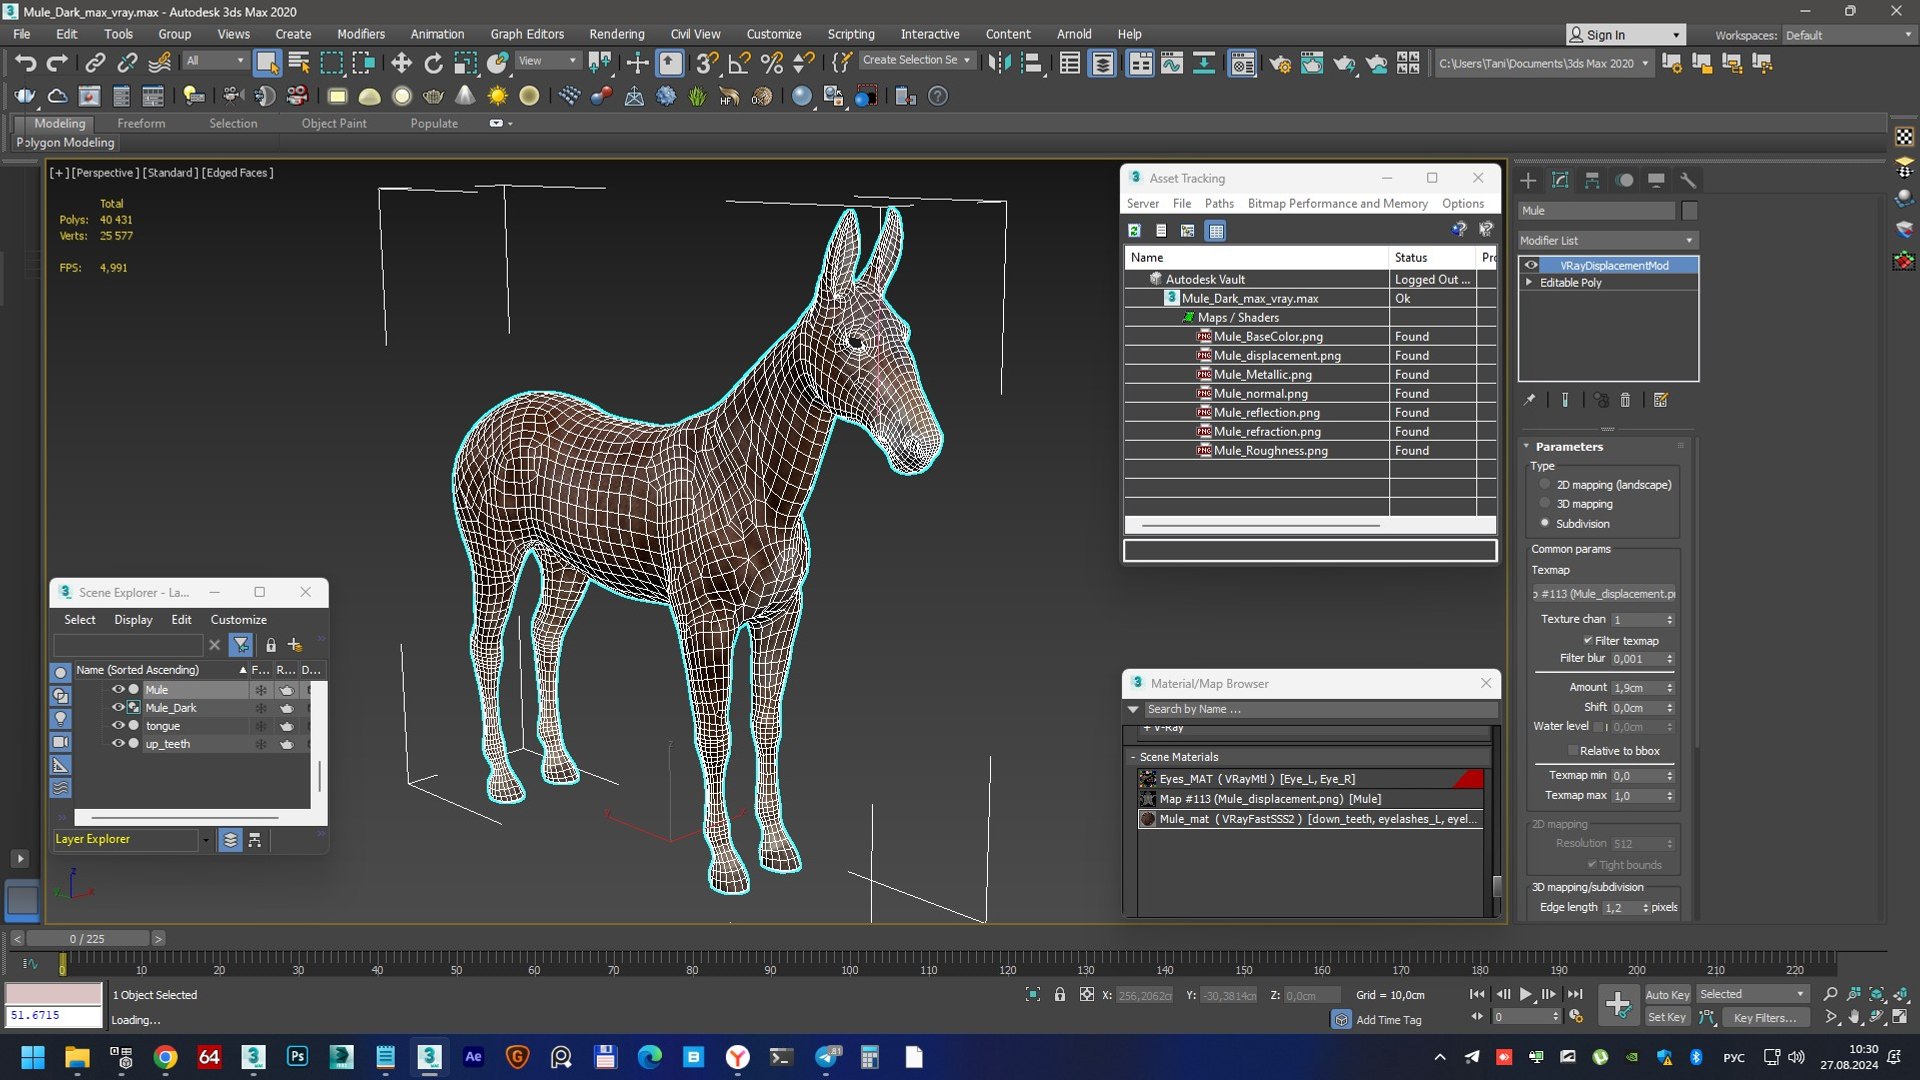Refresh the Asset Tracking list
The height and width of the screenshot is (1080, 1920).
tap(1135, 231)
